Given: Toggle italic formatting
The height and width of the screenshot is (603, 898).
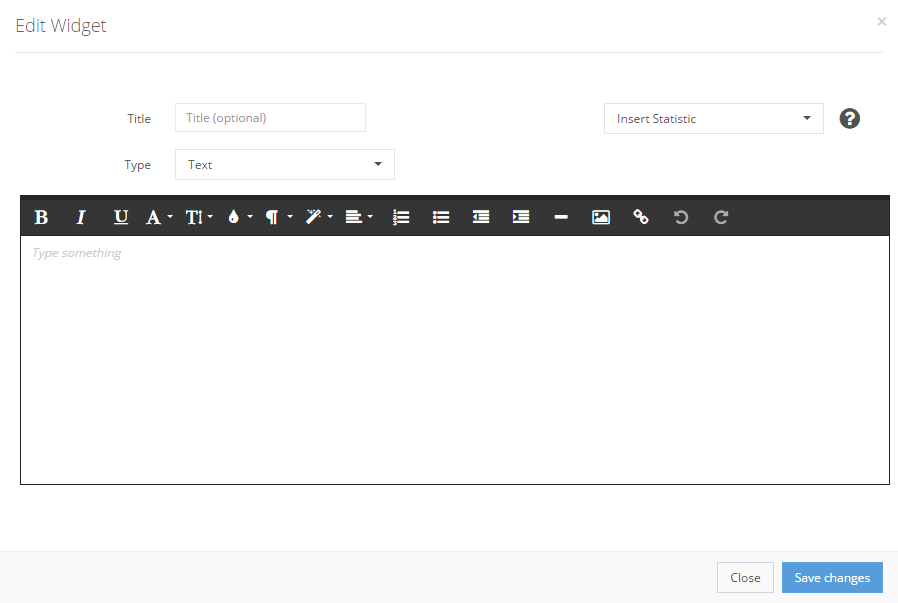Looking at the screenshot, I should pyautogui.click(x=81, y=217).
